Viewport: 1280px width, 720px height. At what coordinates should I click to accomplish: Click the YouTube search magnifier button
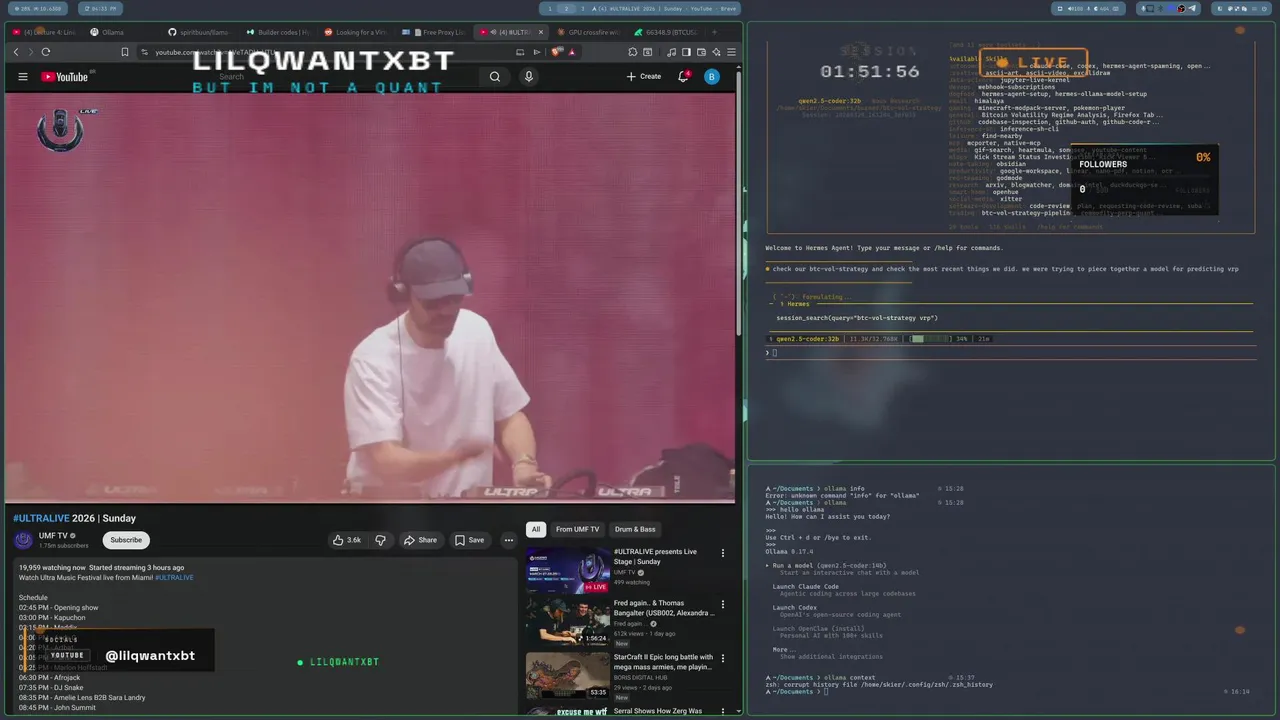coord(495,76)
